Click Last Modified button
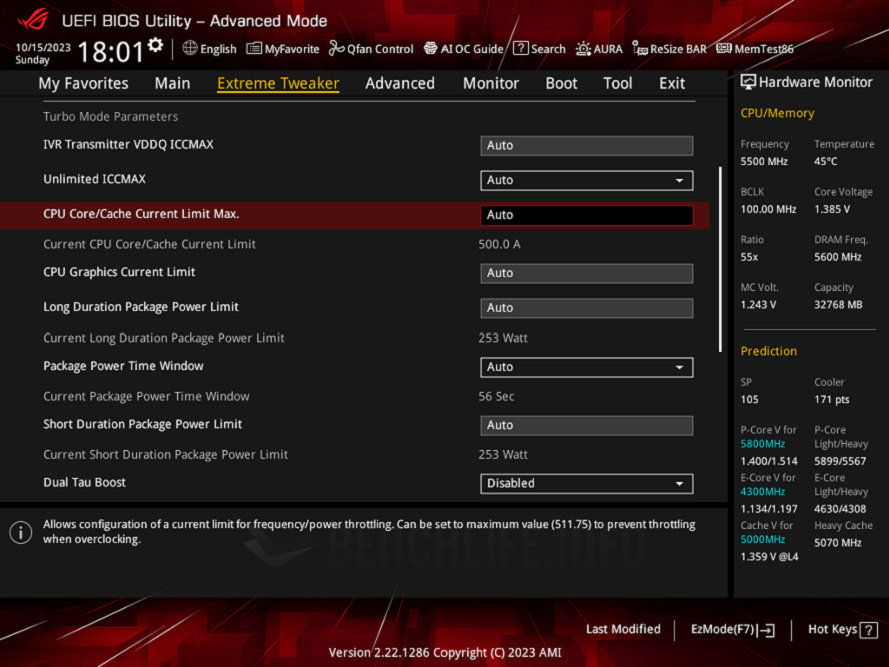 [x=623, y=629]
